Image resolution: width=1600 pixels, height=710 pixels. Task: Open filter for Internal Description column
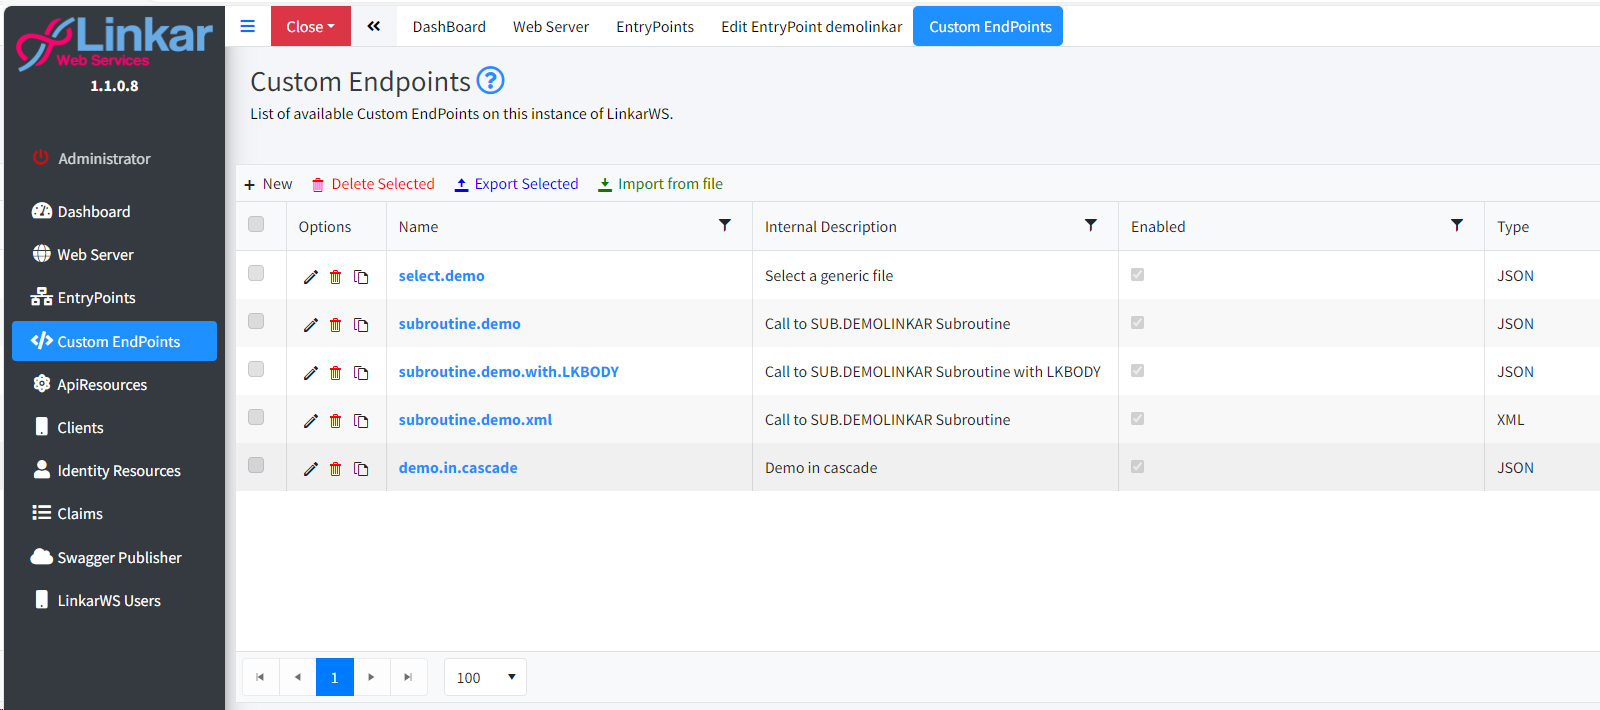[1091, 226]
